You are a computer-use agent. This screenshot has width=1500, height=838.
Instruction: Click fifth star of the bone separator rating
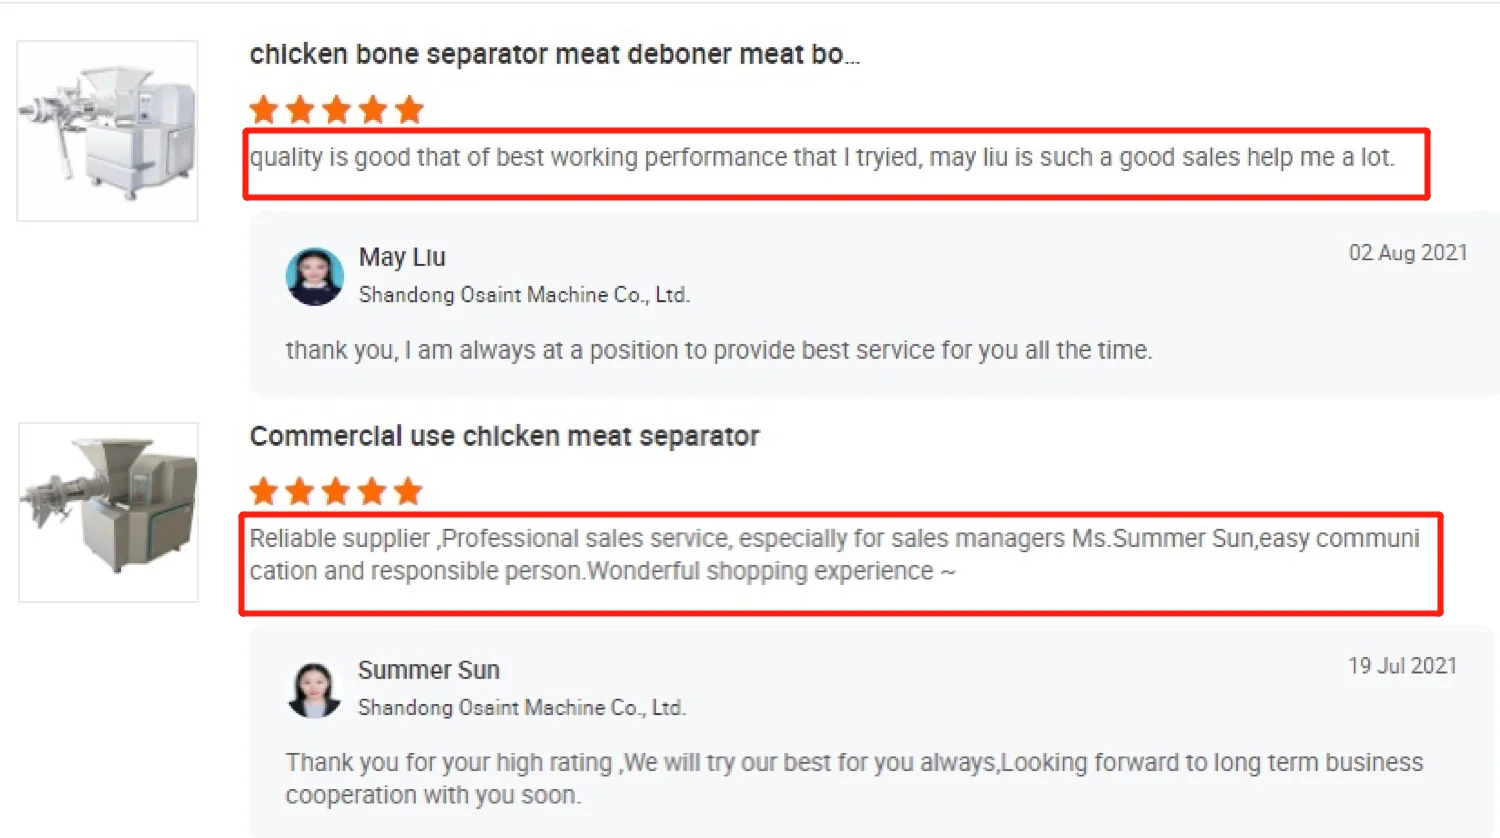tap(409, 110)
